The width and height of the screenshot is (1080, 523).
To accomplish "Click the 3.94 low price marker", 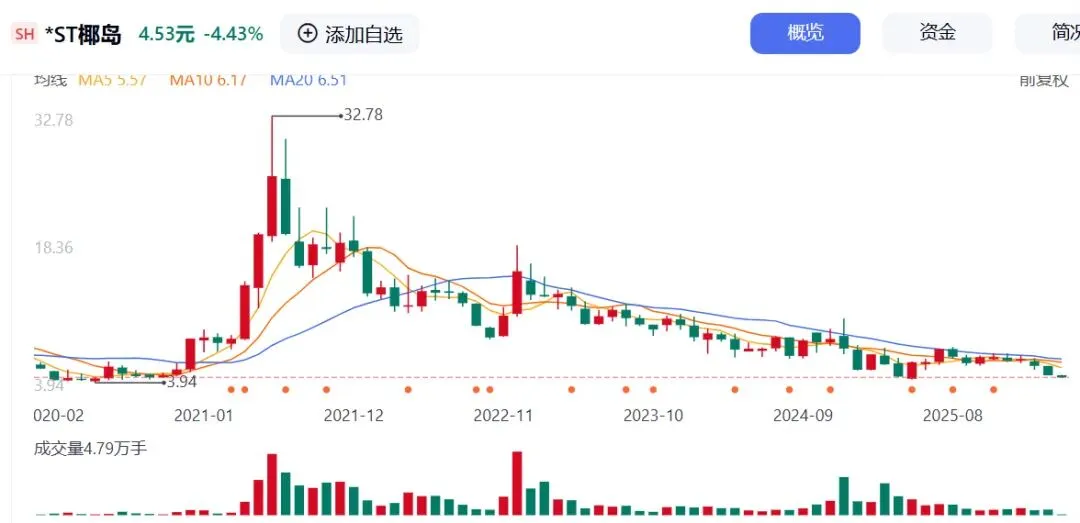I will [181, 381].
